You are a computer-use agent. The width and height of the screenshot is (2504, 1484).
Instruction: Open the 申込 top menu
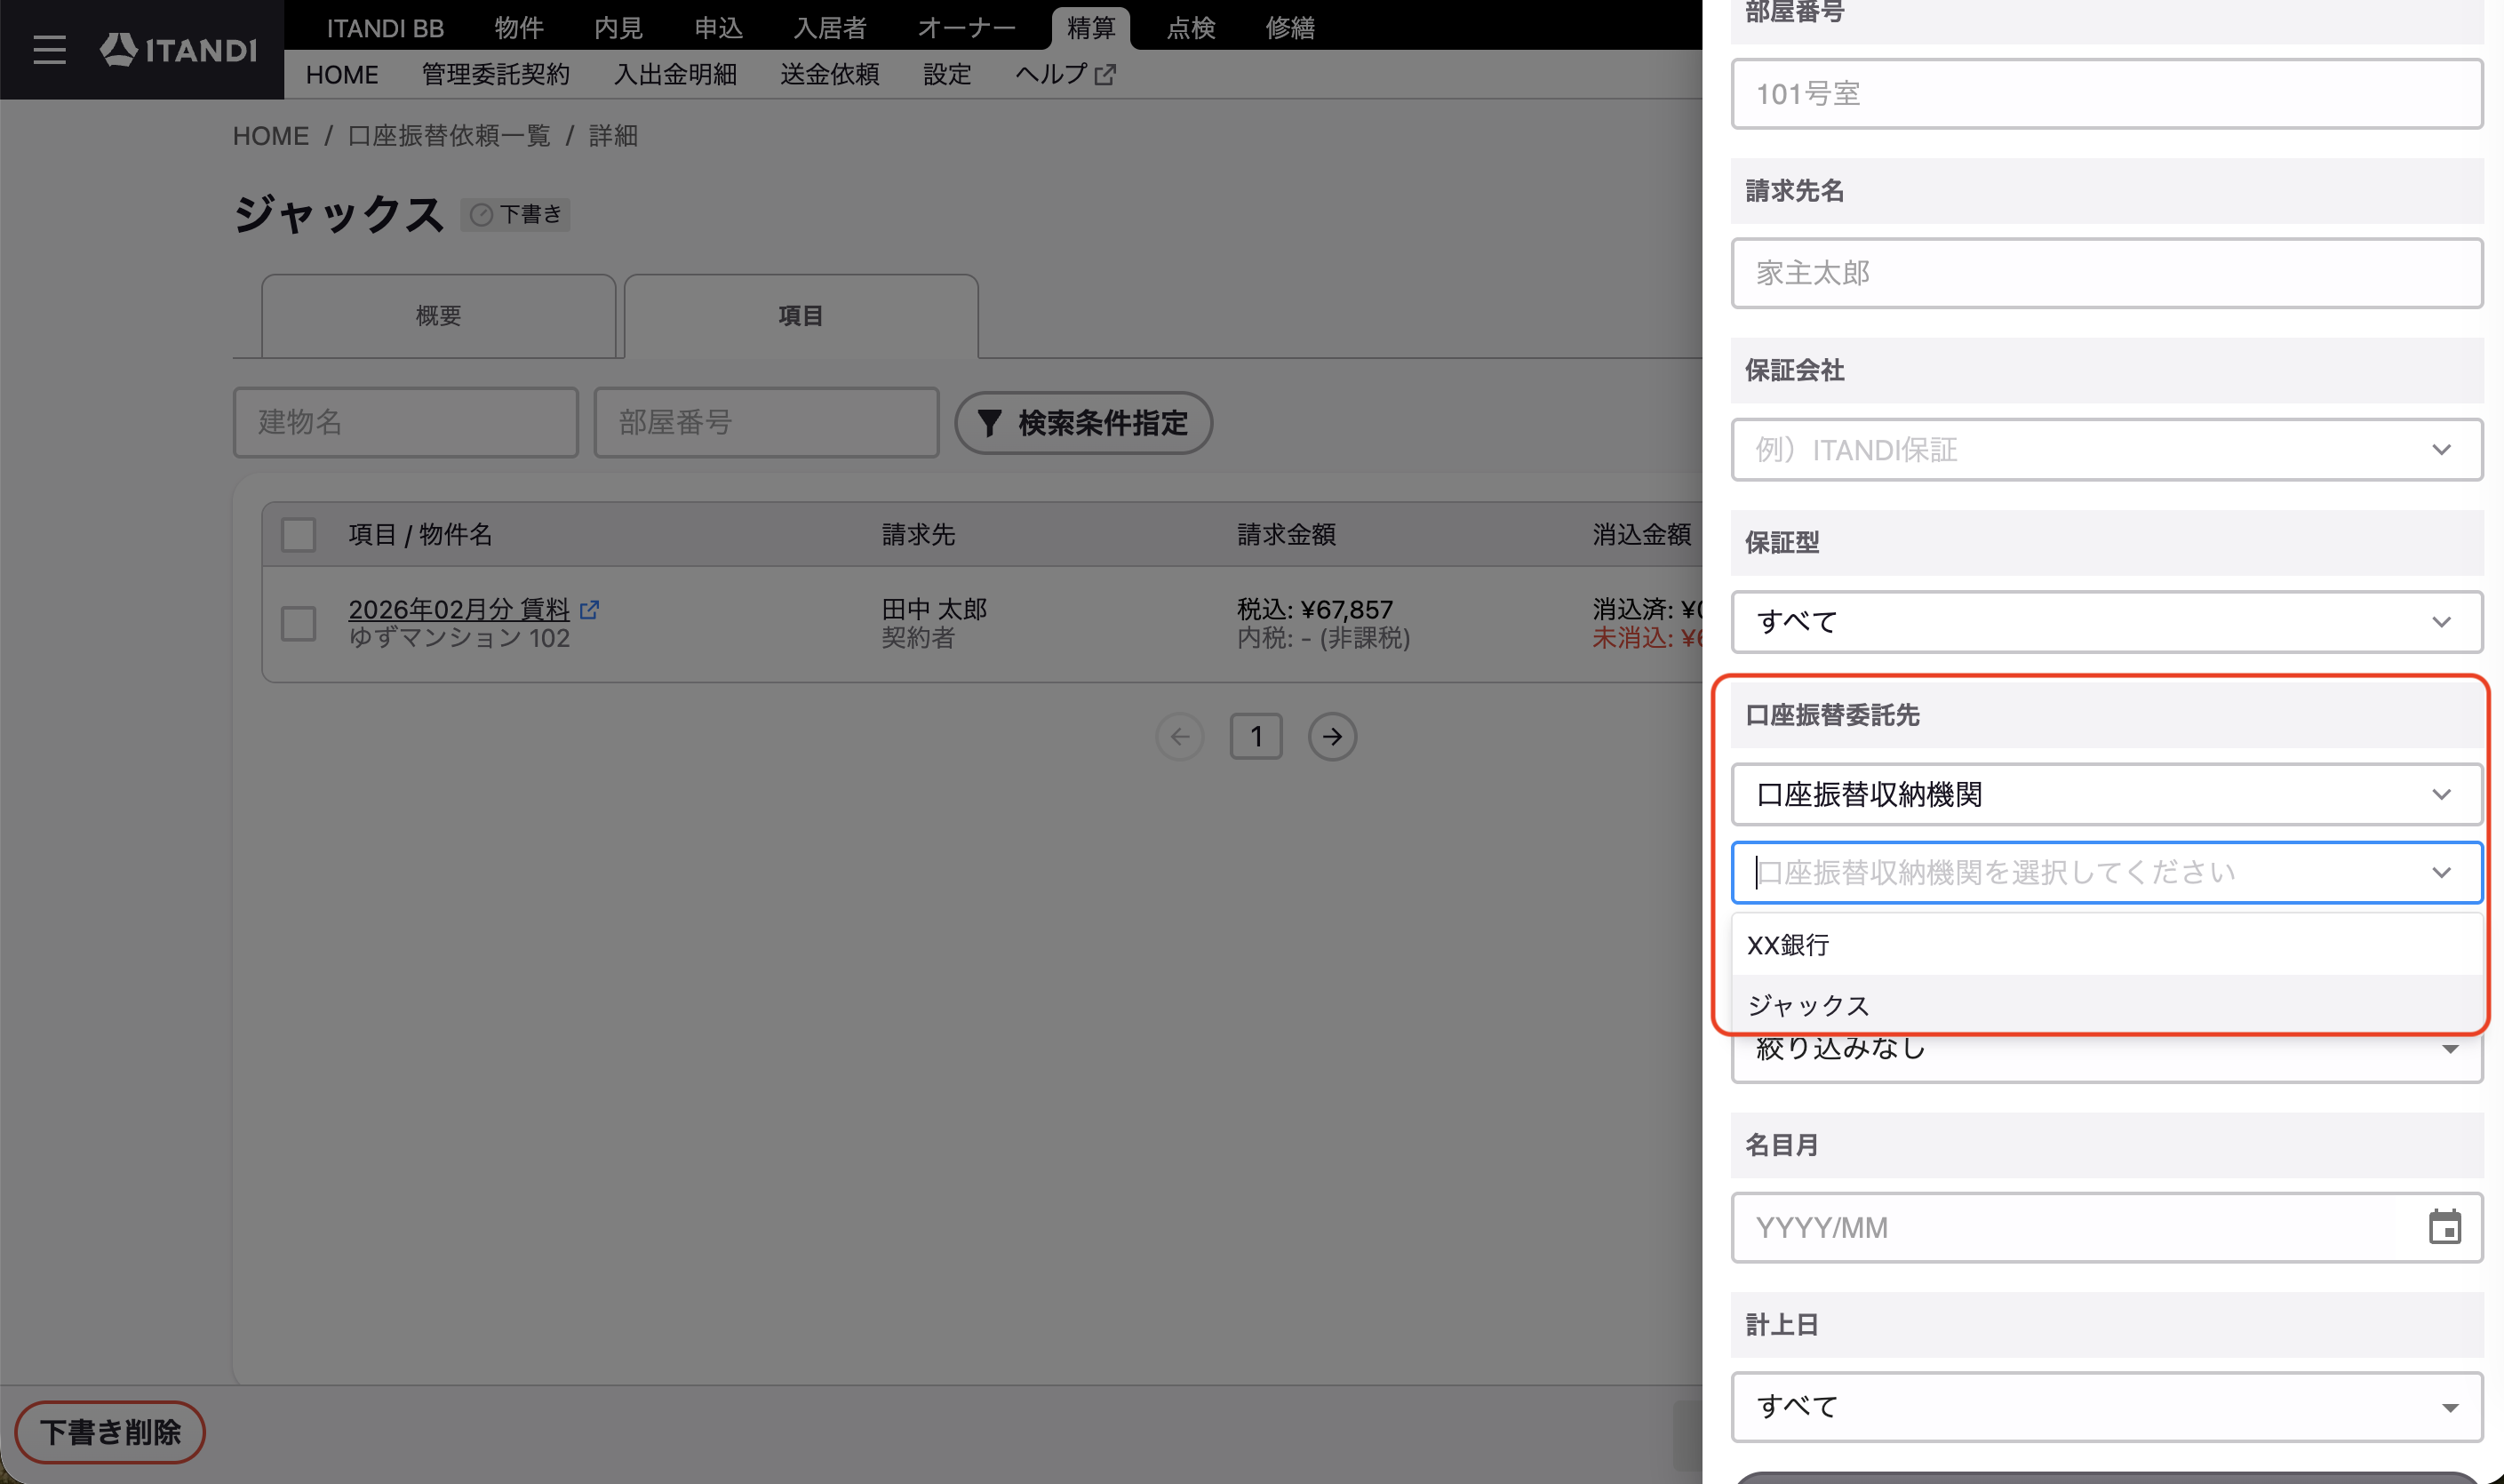718,28
